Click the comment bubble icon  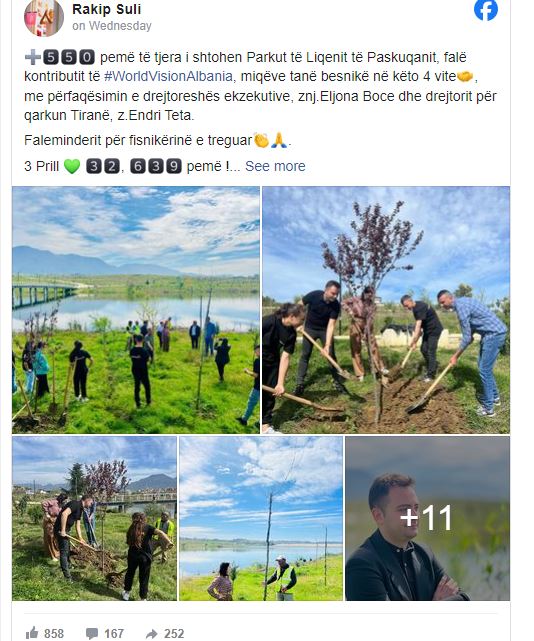[x=92, y=634]
